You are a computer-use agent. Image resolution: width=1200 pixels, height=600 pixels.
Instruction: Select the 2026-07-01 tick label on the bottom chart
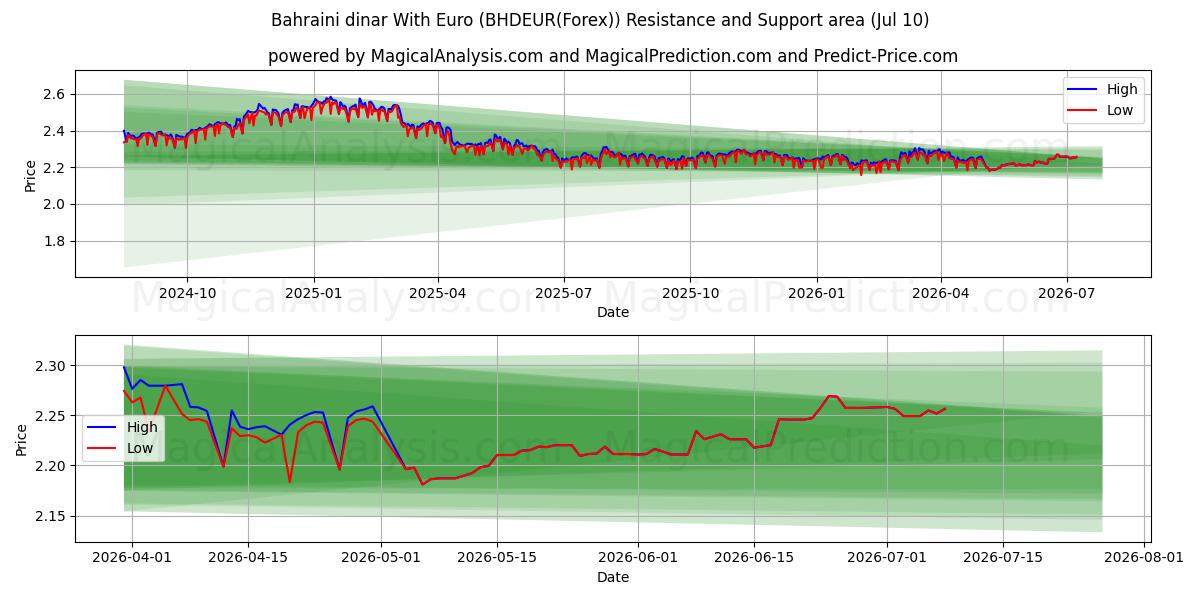(887, 558)
